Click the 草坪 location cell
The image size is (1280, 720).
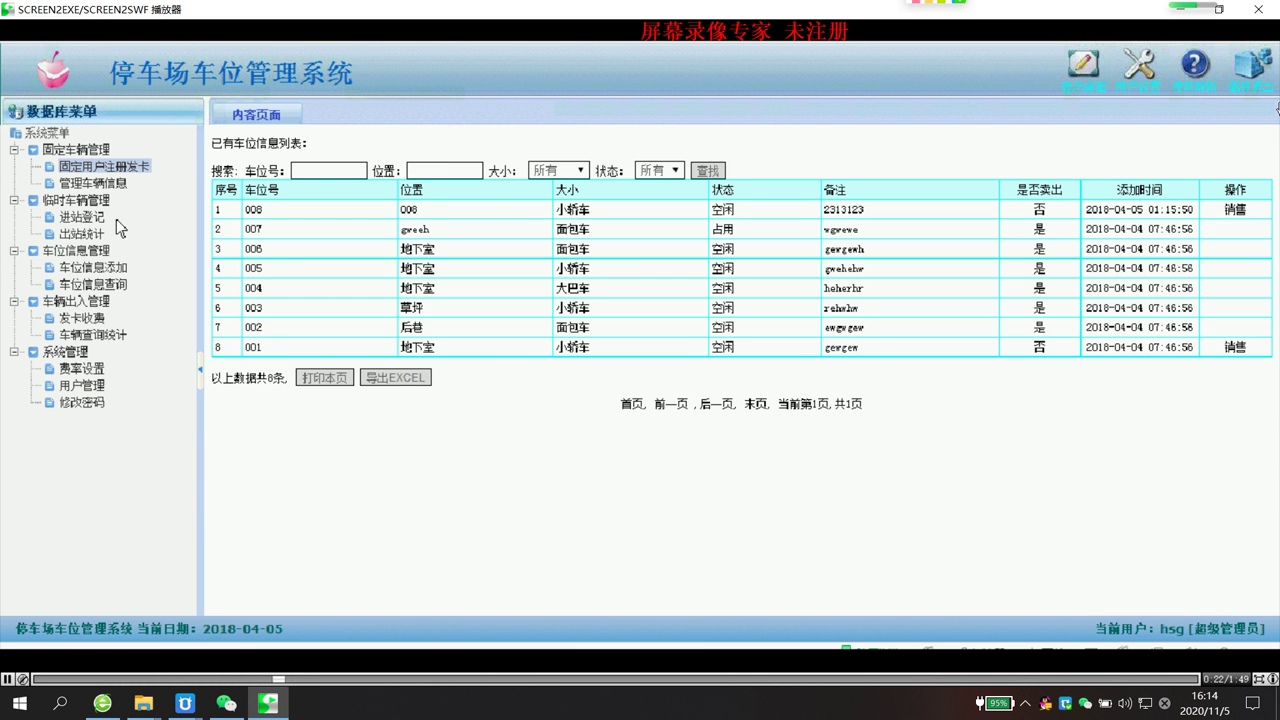(x=412, y=308)
